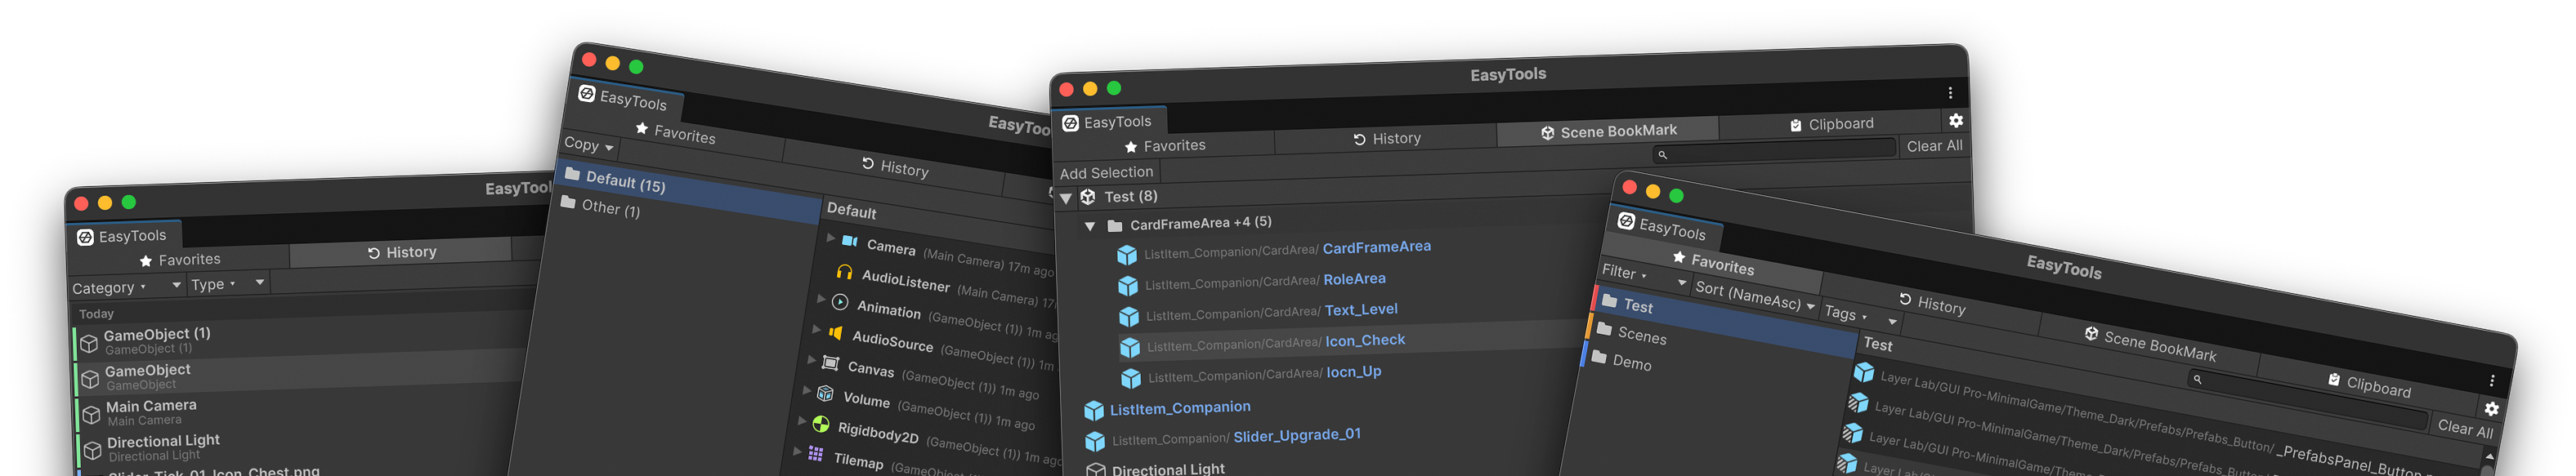Click the AudioSource speaker icon
This screenshot has width=2576, height=476.
point(835,332)
